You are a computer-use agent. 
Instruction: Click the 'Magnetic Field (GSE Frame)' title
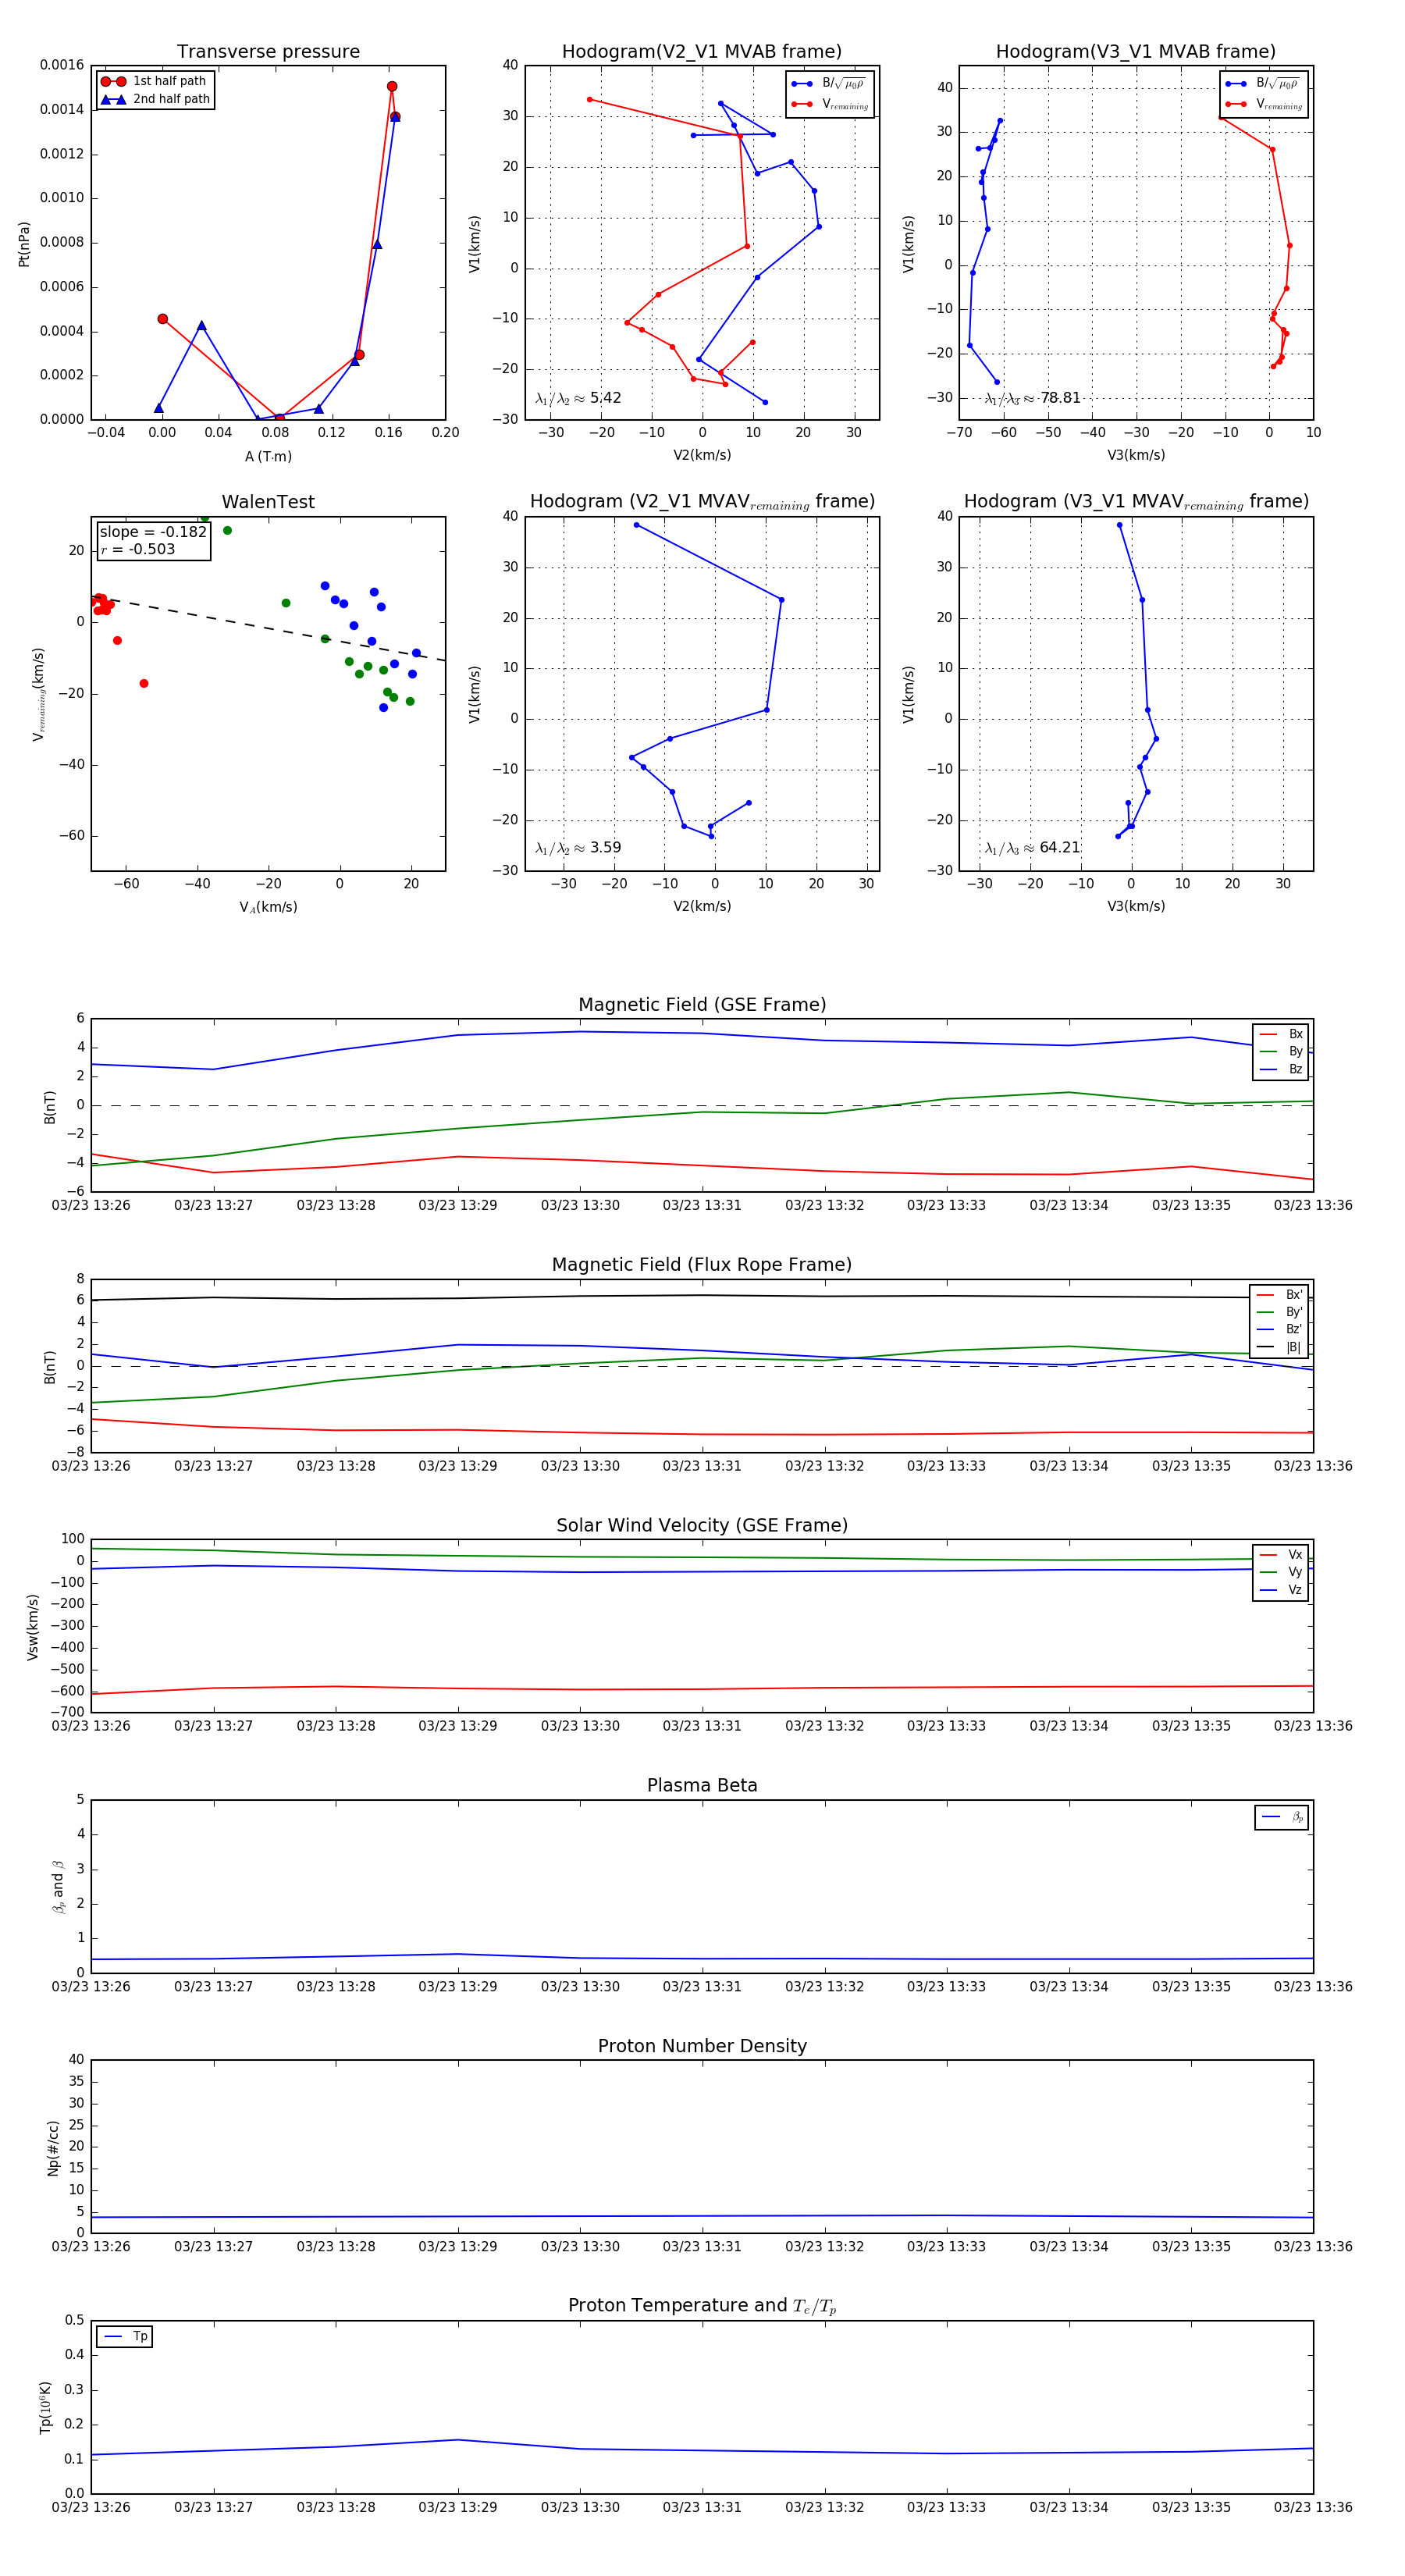click(702, 1005)
